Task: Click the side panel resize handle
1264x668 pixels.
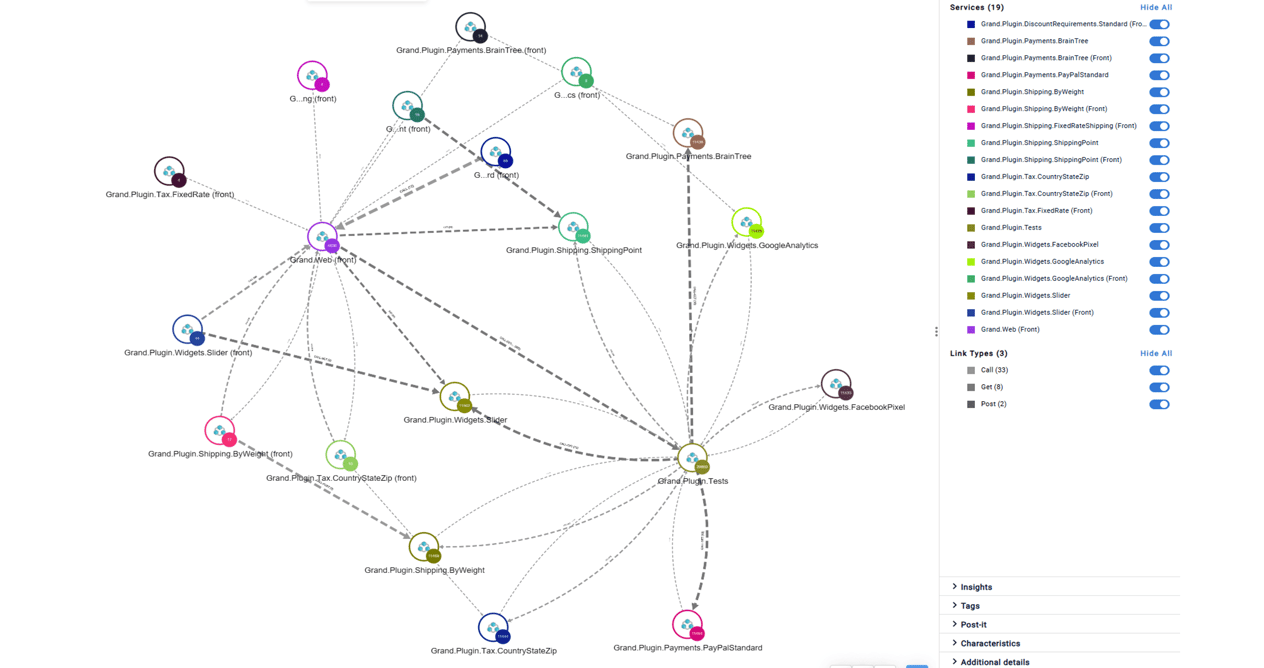Action: (936, 332)
